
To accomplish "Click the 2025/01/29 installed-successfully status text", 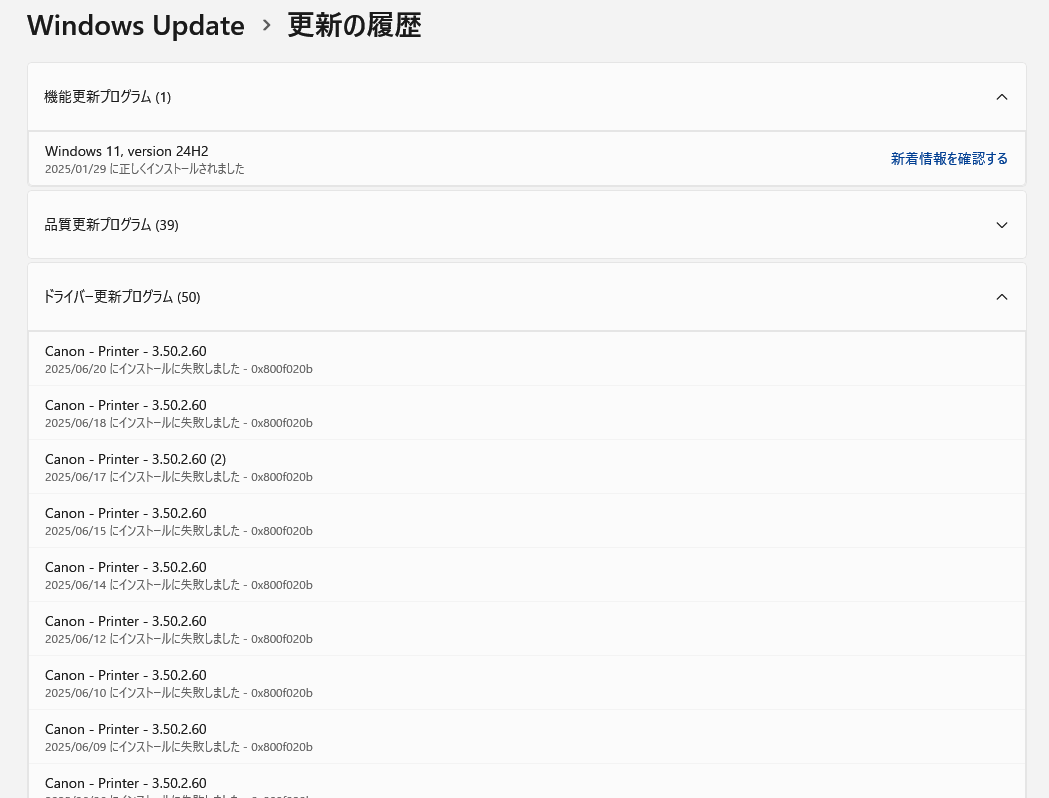I will point(145,169).
